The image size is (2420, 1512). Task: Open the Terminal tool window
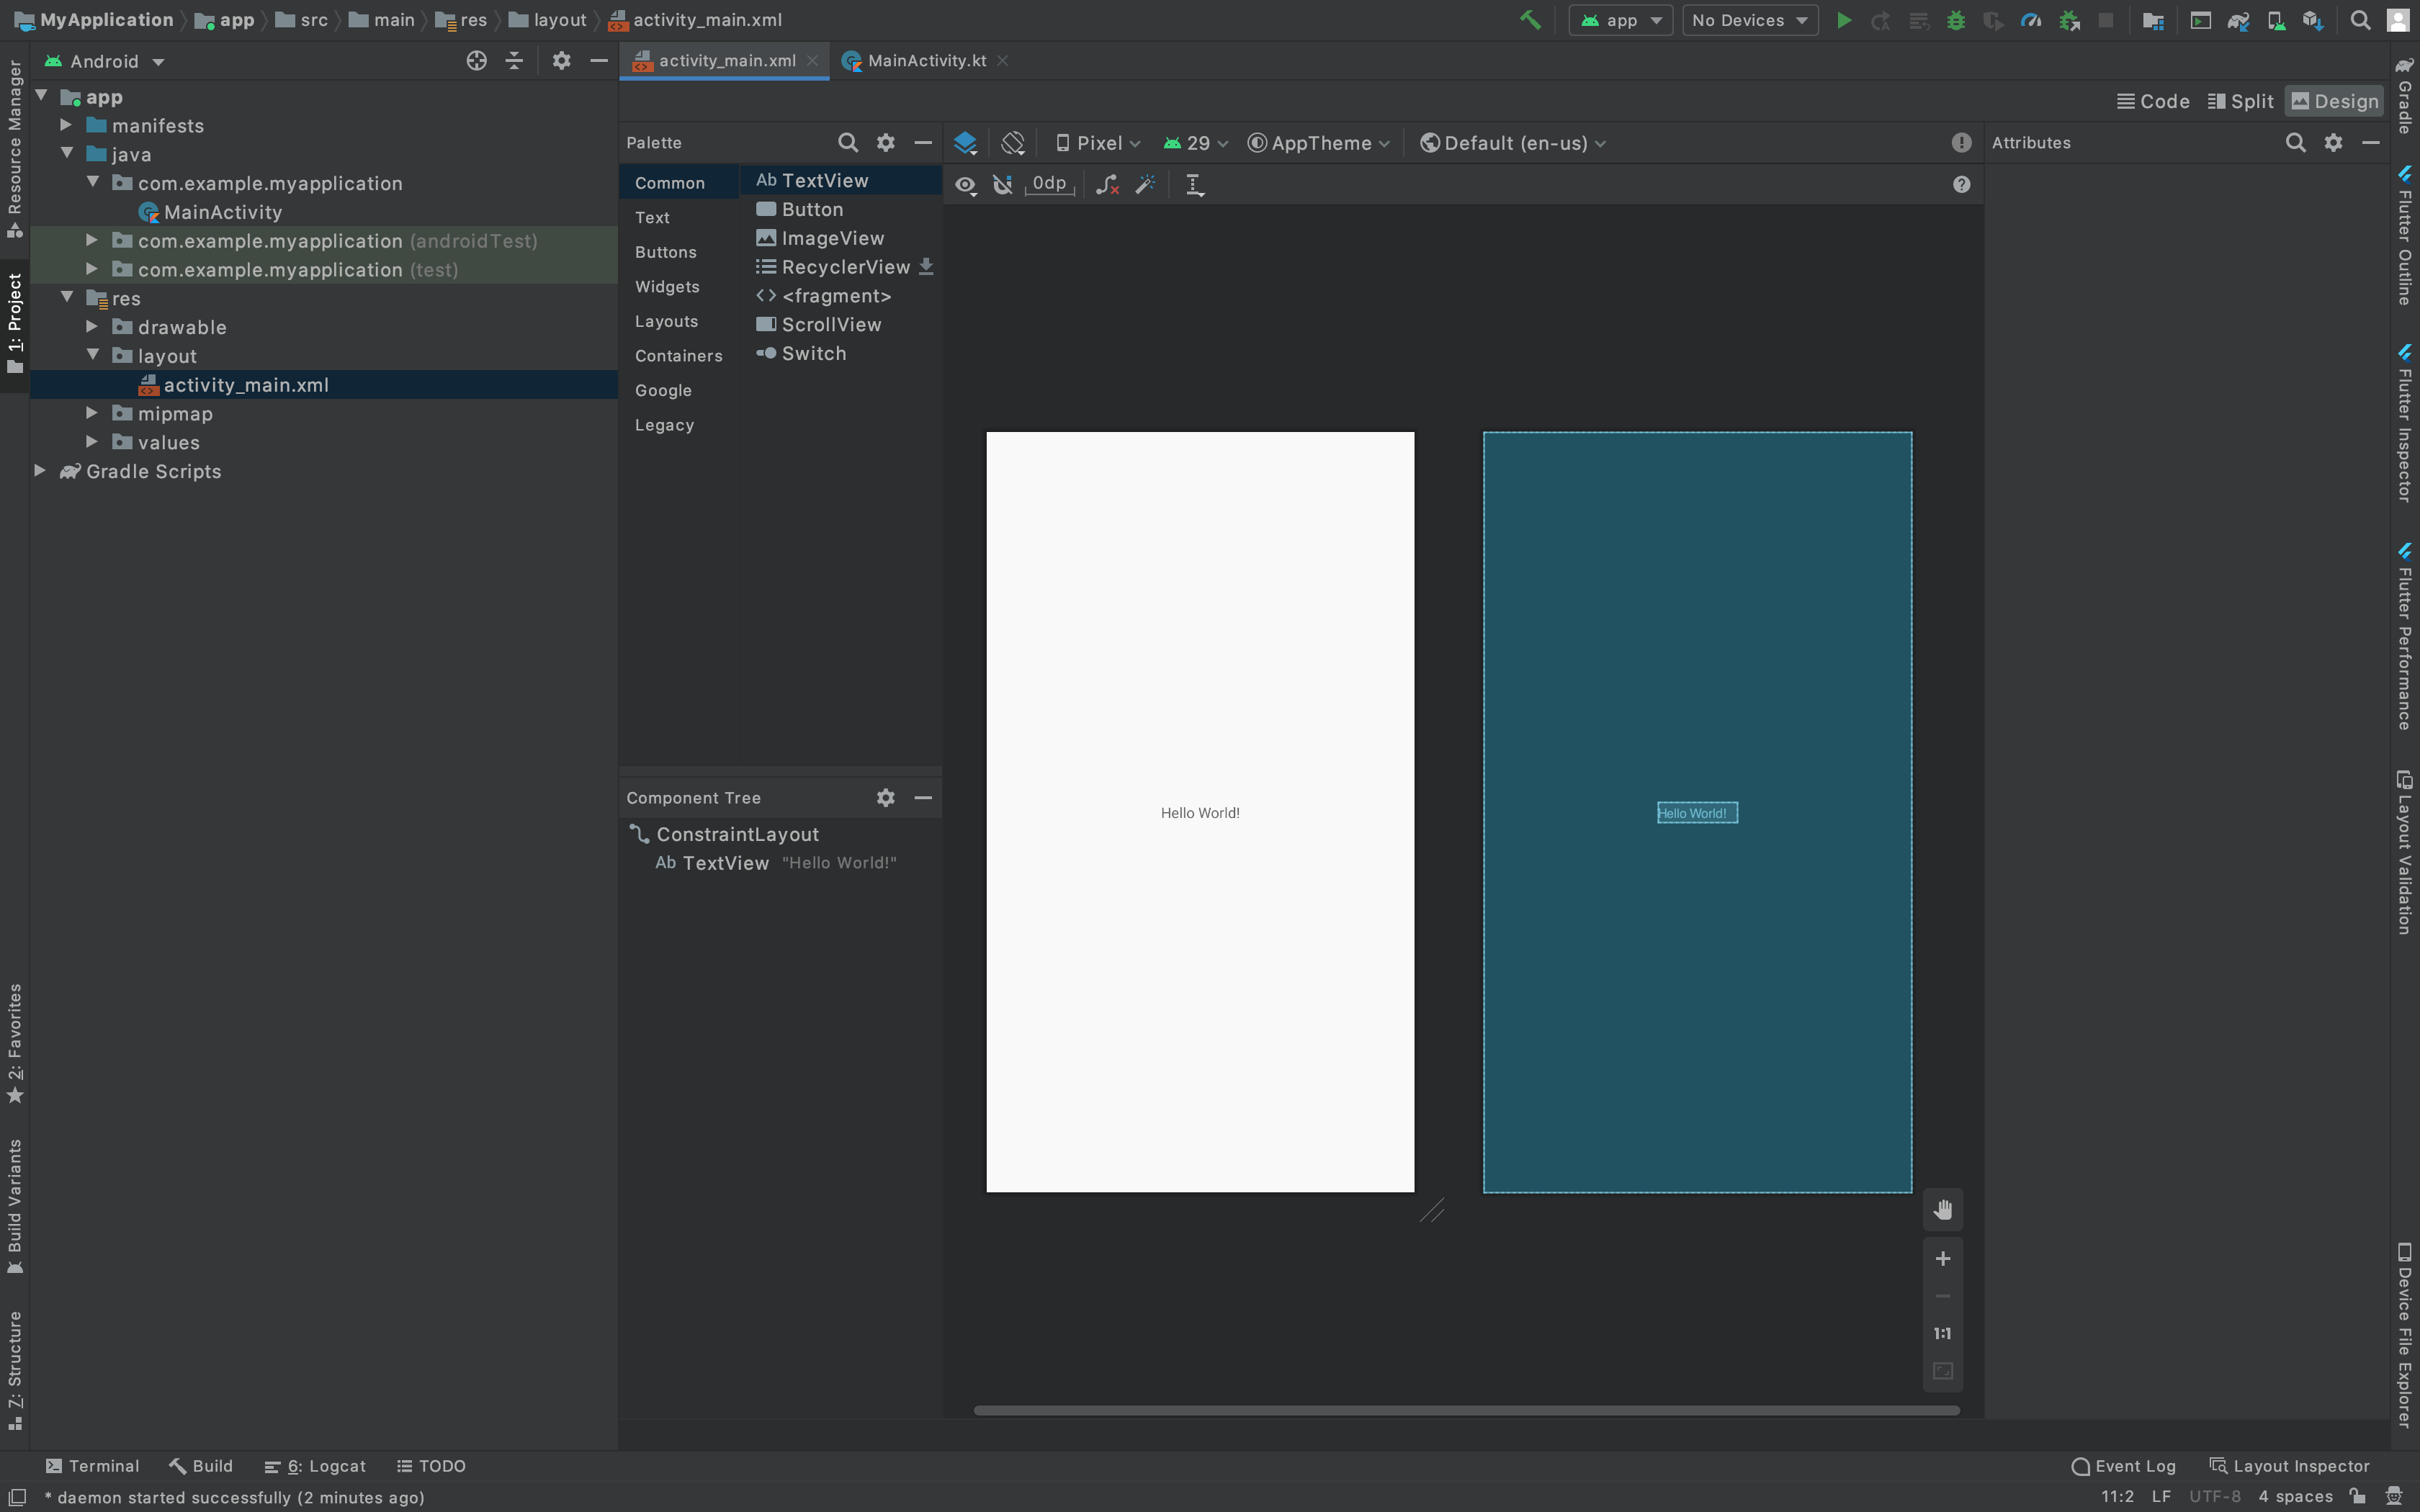(93, 1466)
